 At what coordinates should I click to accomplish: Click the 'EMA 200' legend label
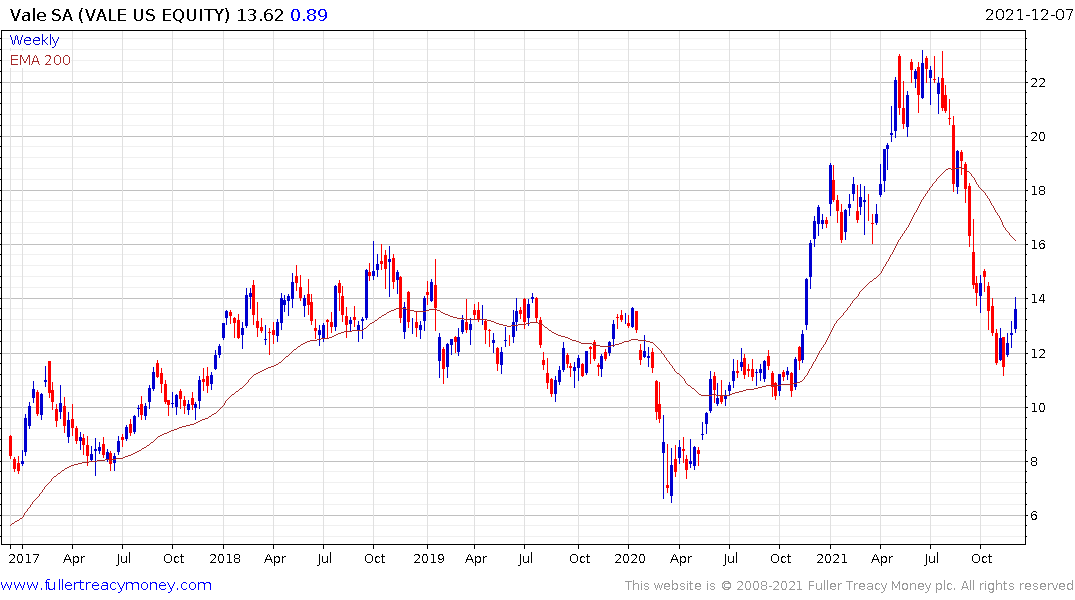point(40,60)
